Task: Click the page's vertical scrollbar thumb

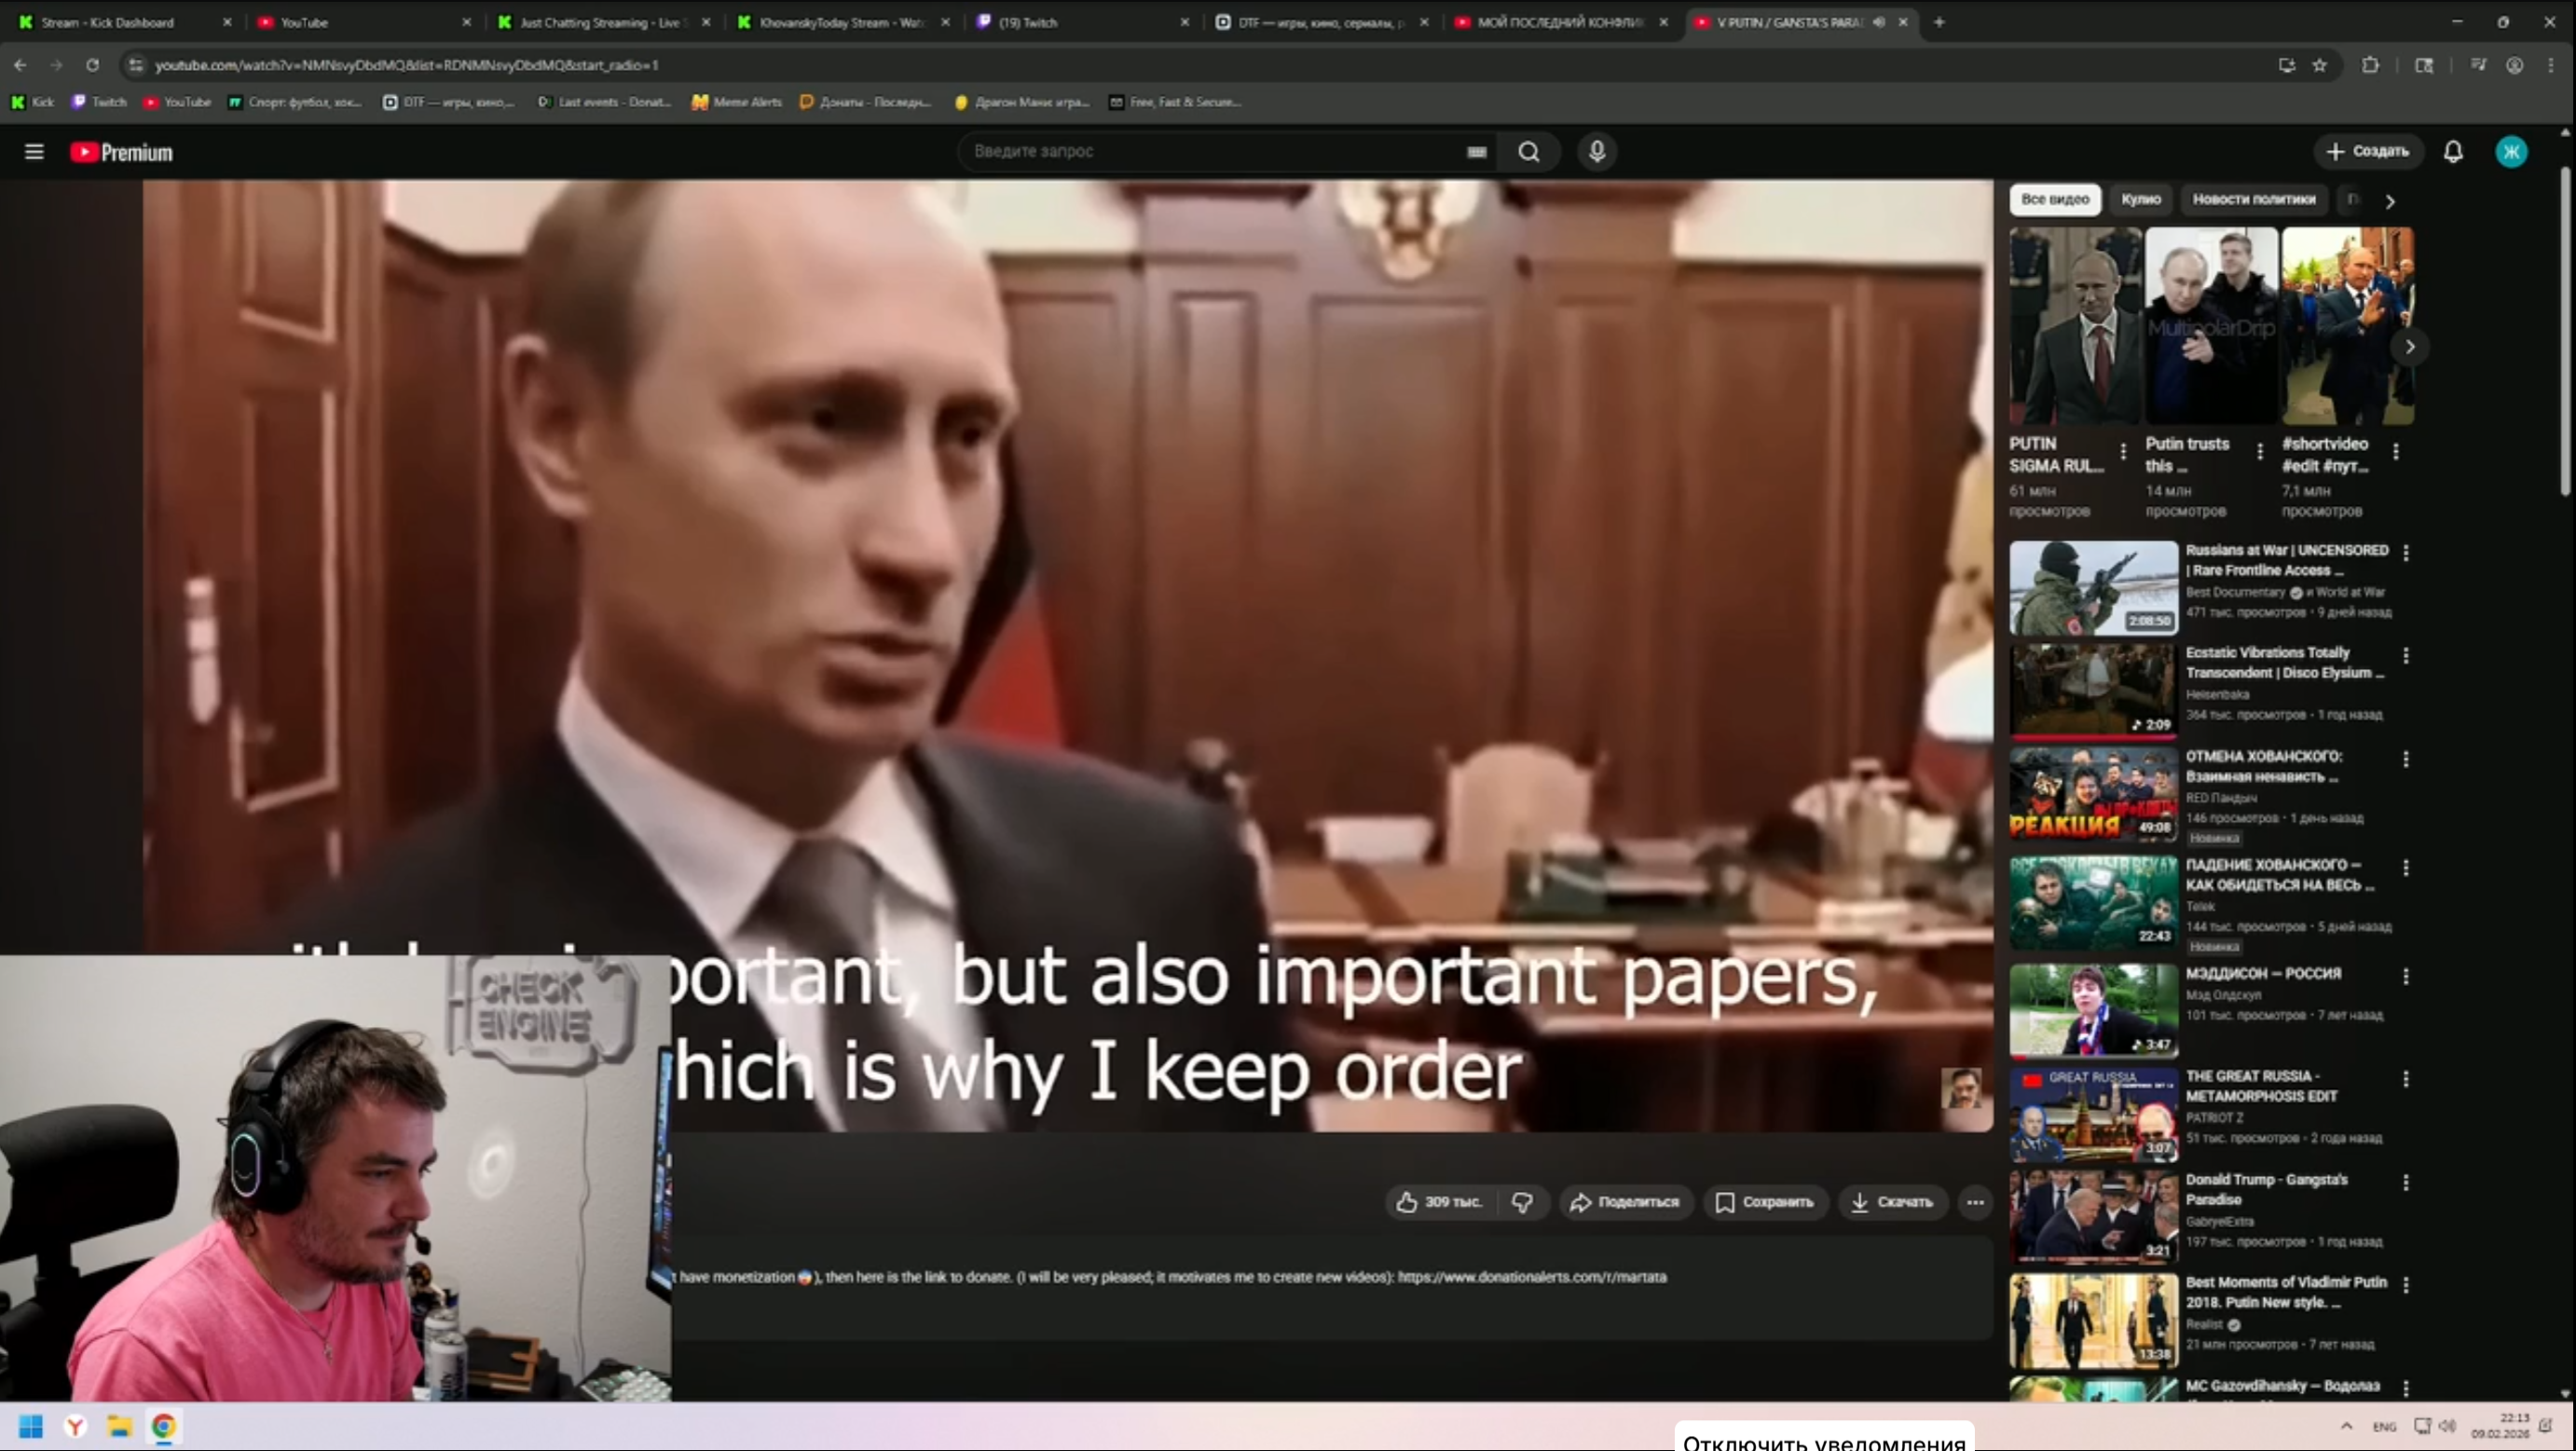Action: tap(2565, 330)
